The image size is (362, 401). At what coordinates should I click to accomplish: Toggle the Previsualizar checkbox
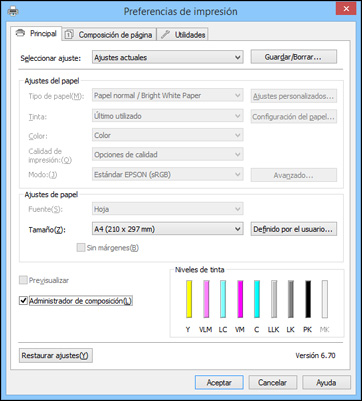23,280
